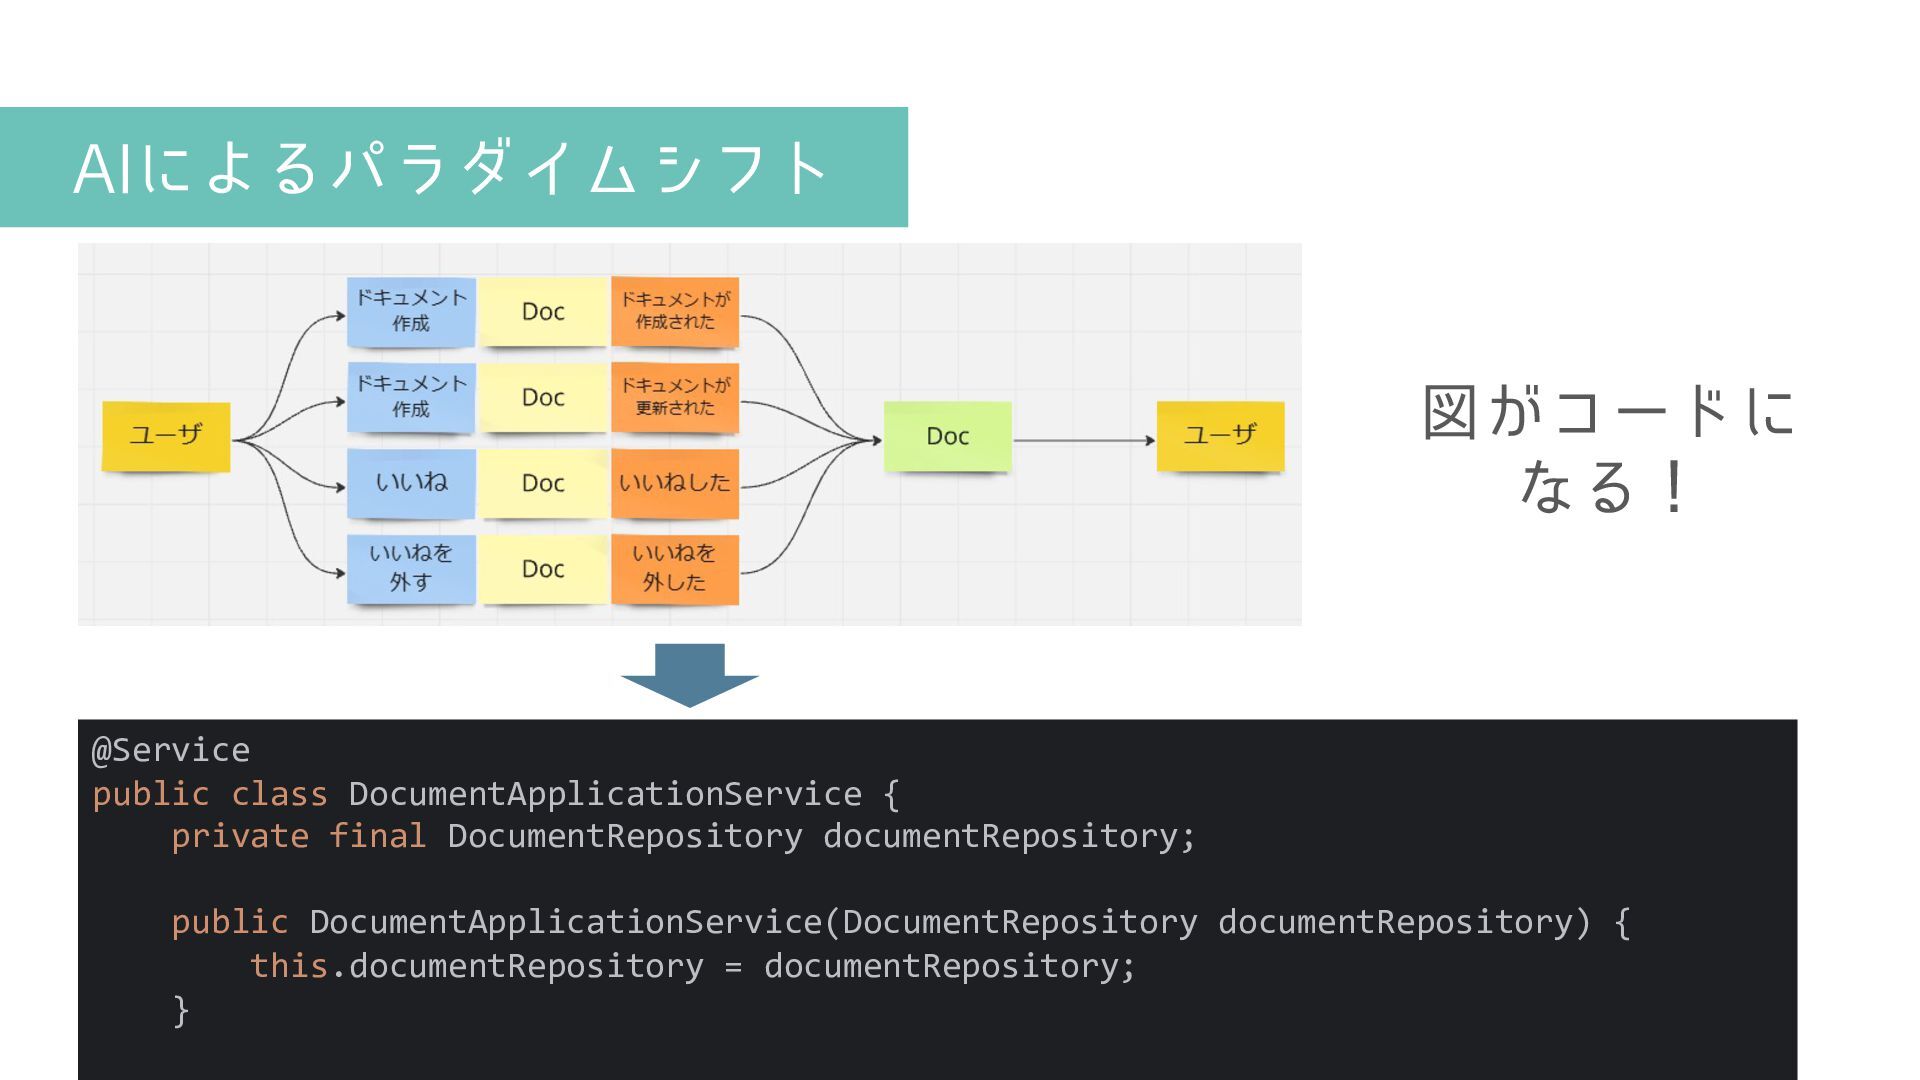Click the @Service annotation in code
1920x1080 pixels.
click(x=171, y=750)
